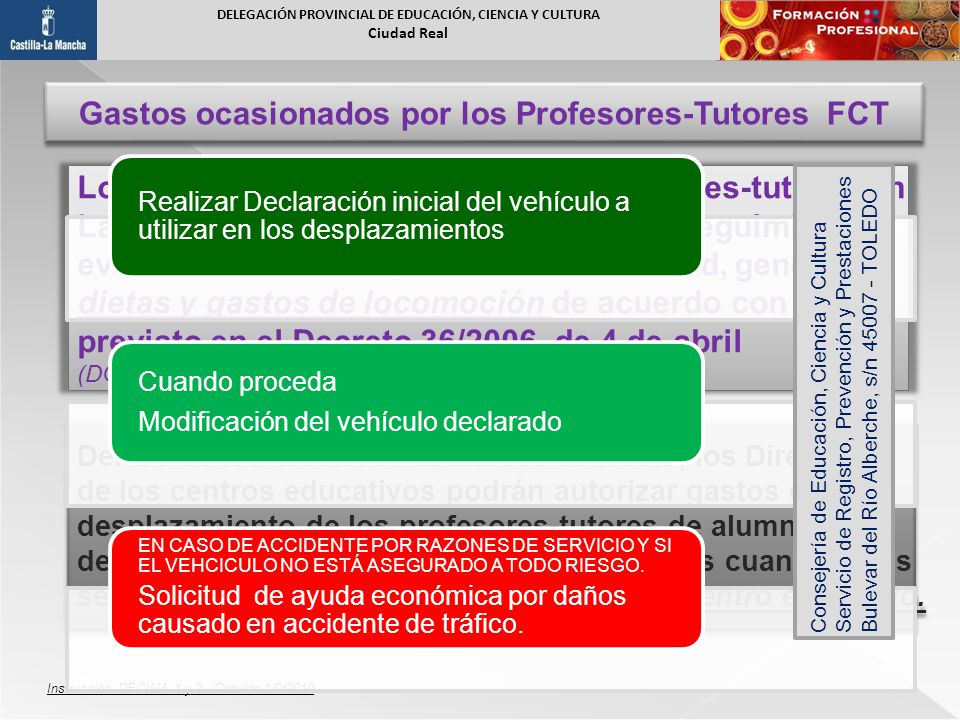Viewport: 960px width, 720px height.
Task: Click the 'dietas y gastos de locomoción' faded text
Action: tap(311, 302)
